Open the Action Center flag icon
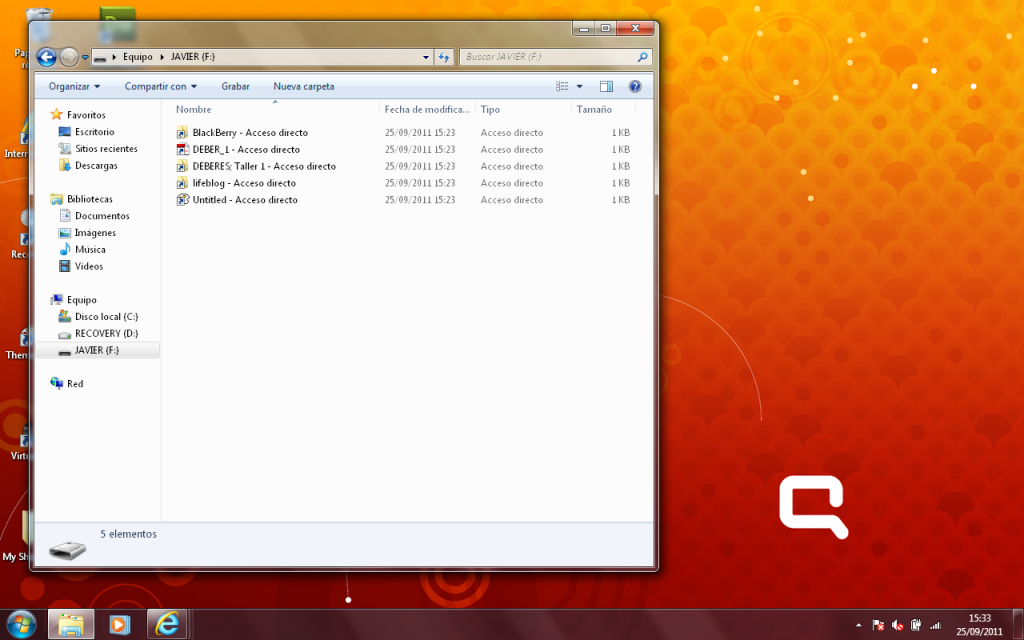Screen dimensions: 1024x640 click(878, 626)
